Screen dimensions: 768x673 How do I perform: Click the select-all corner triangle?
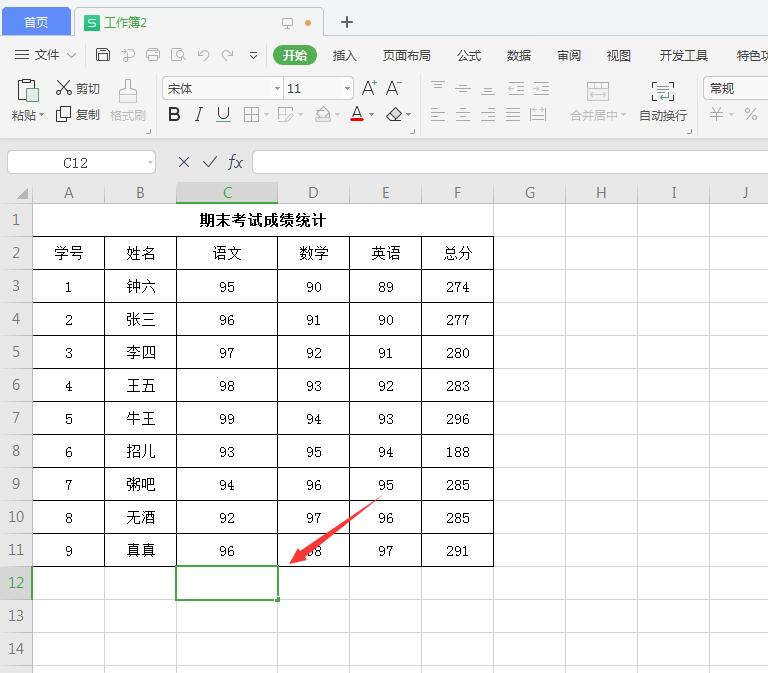(22, 193)
